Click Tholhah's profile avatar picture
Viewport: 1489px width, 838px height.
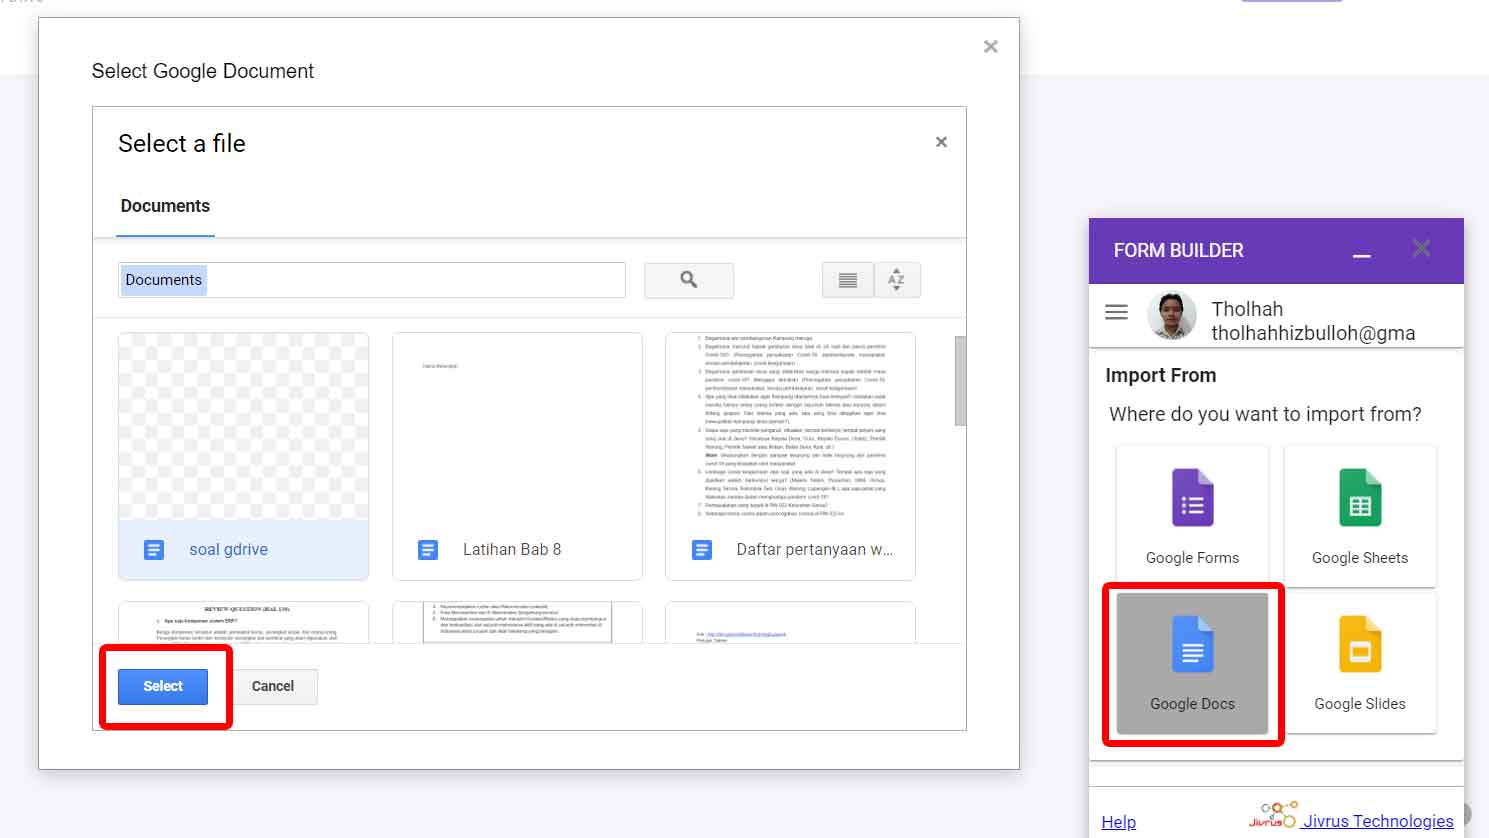[1171, 315]
